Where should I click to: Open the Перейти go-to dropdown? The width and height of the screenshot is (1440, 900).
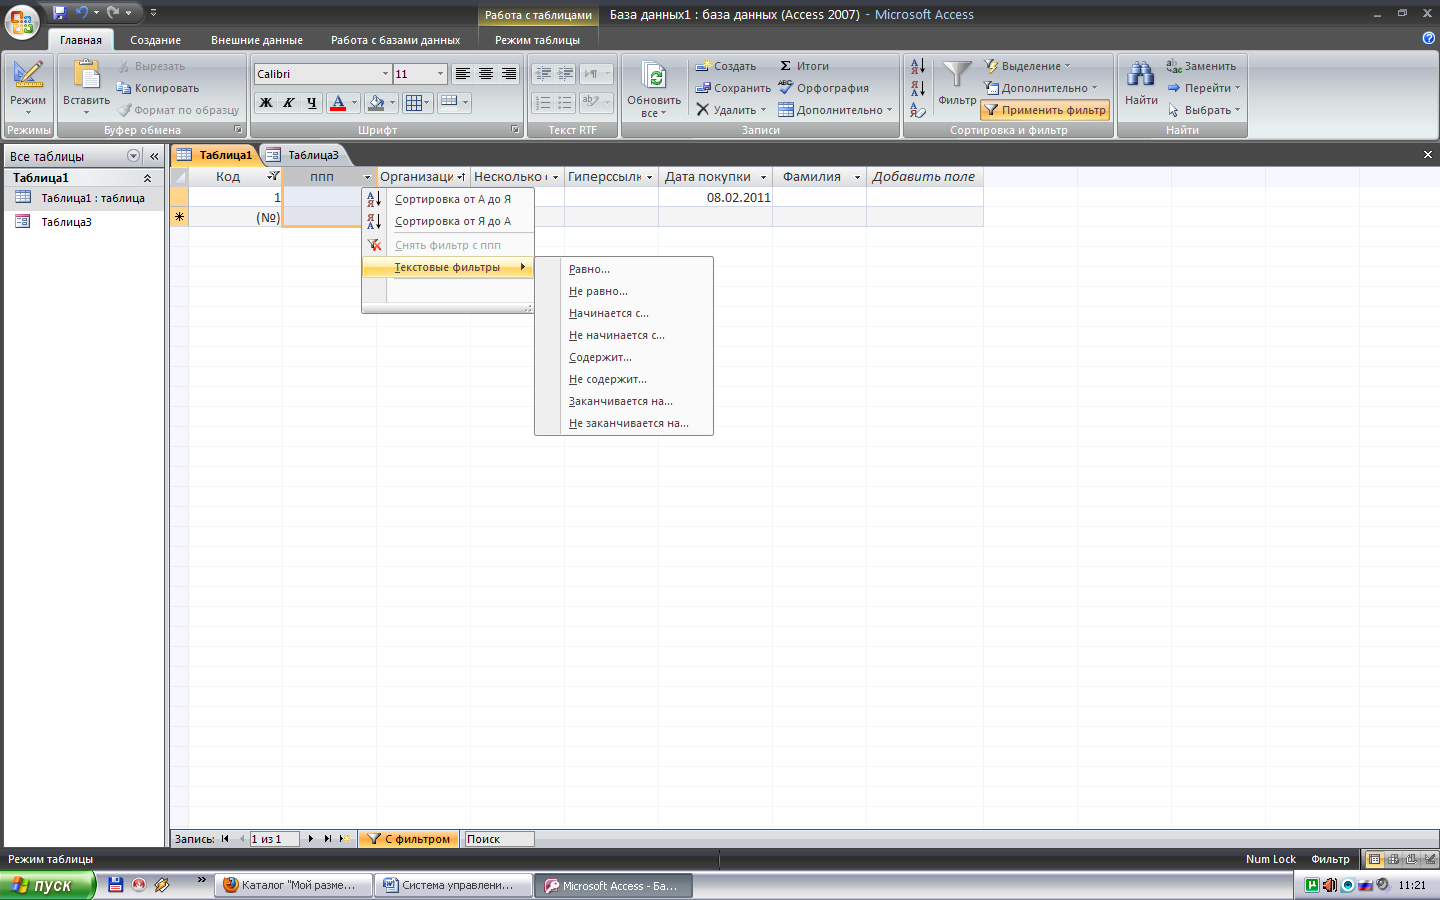coord(1203,88)
